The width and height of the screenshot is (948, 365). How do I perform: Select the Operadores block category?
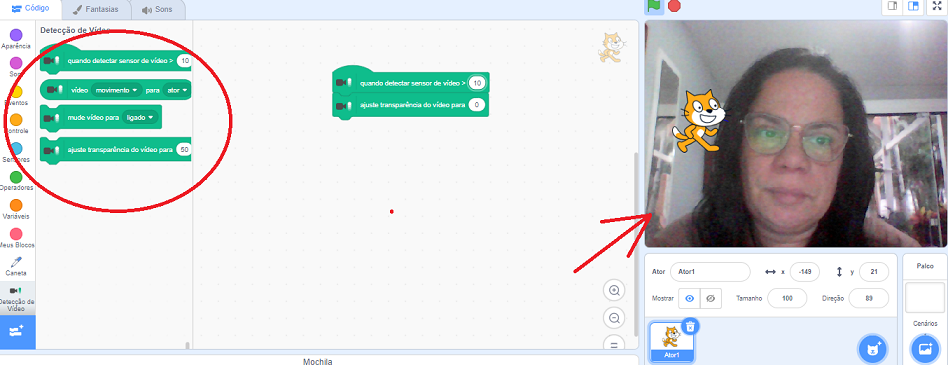tap(16, 181)
